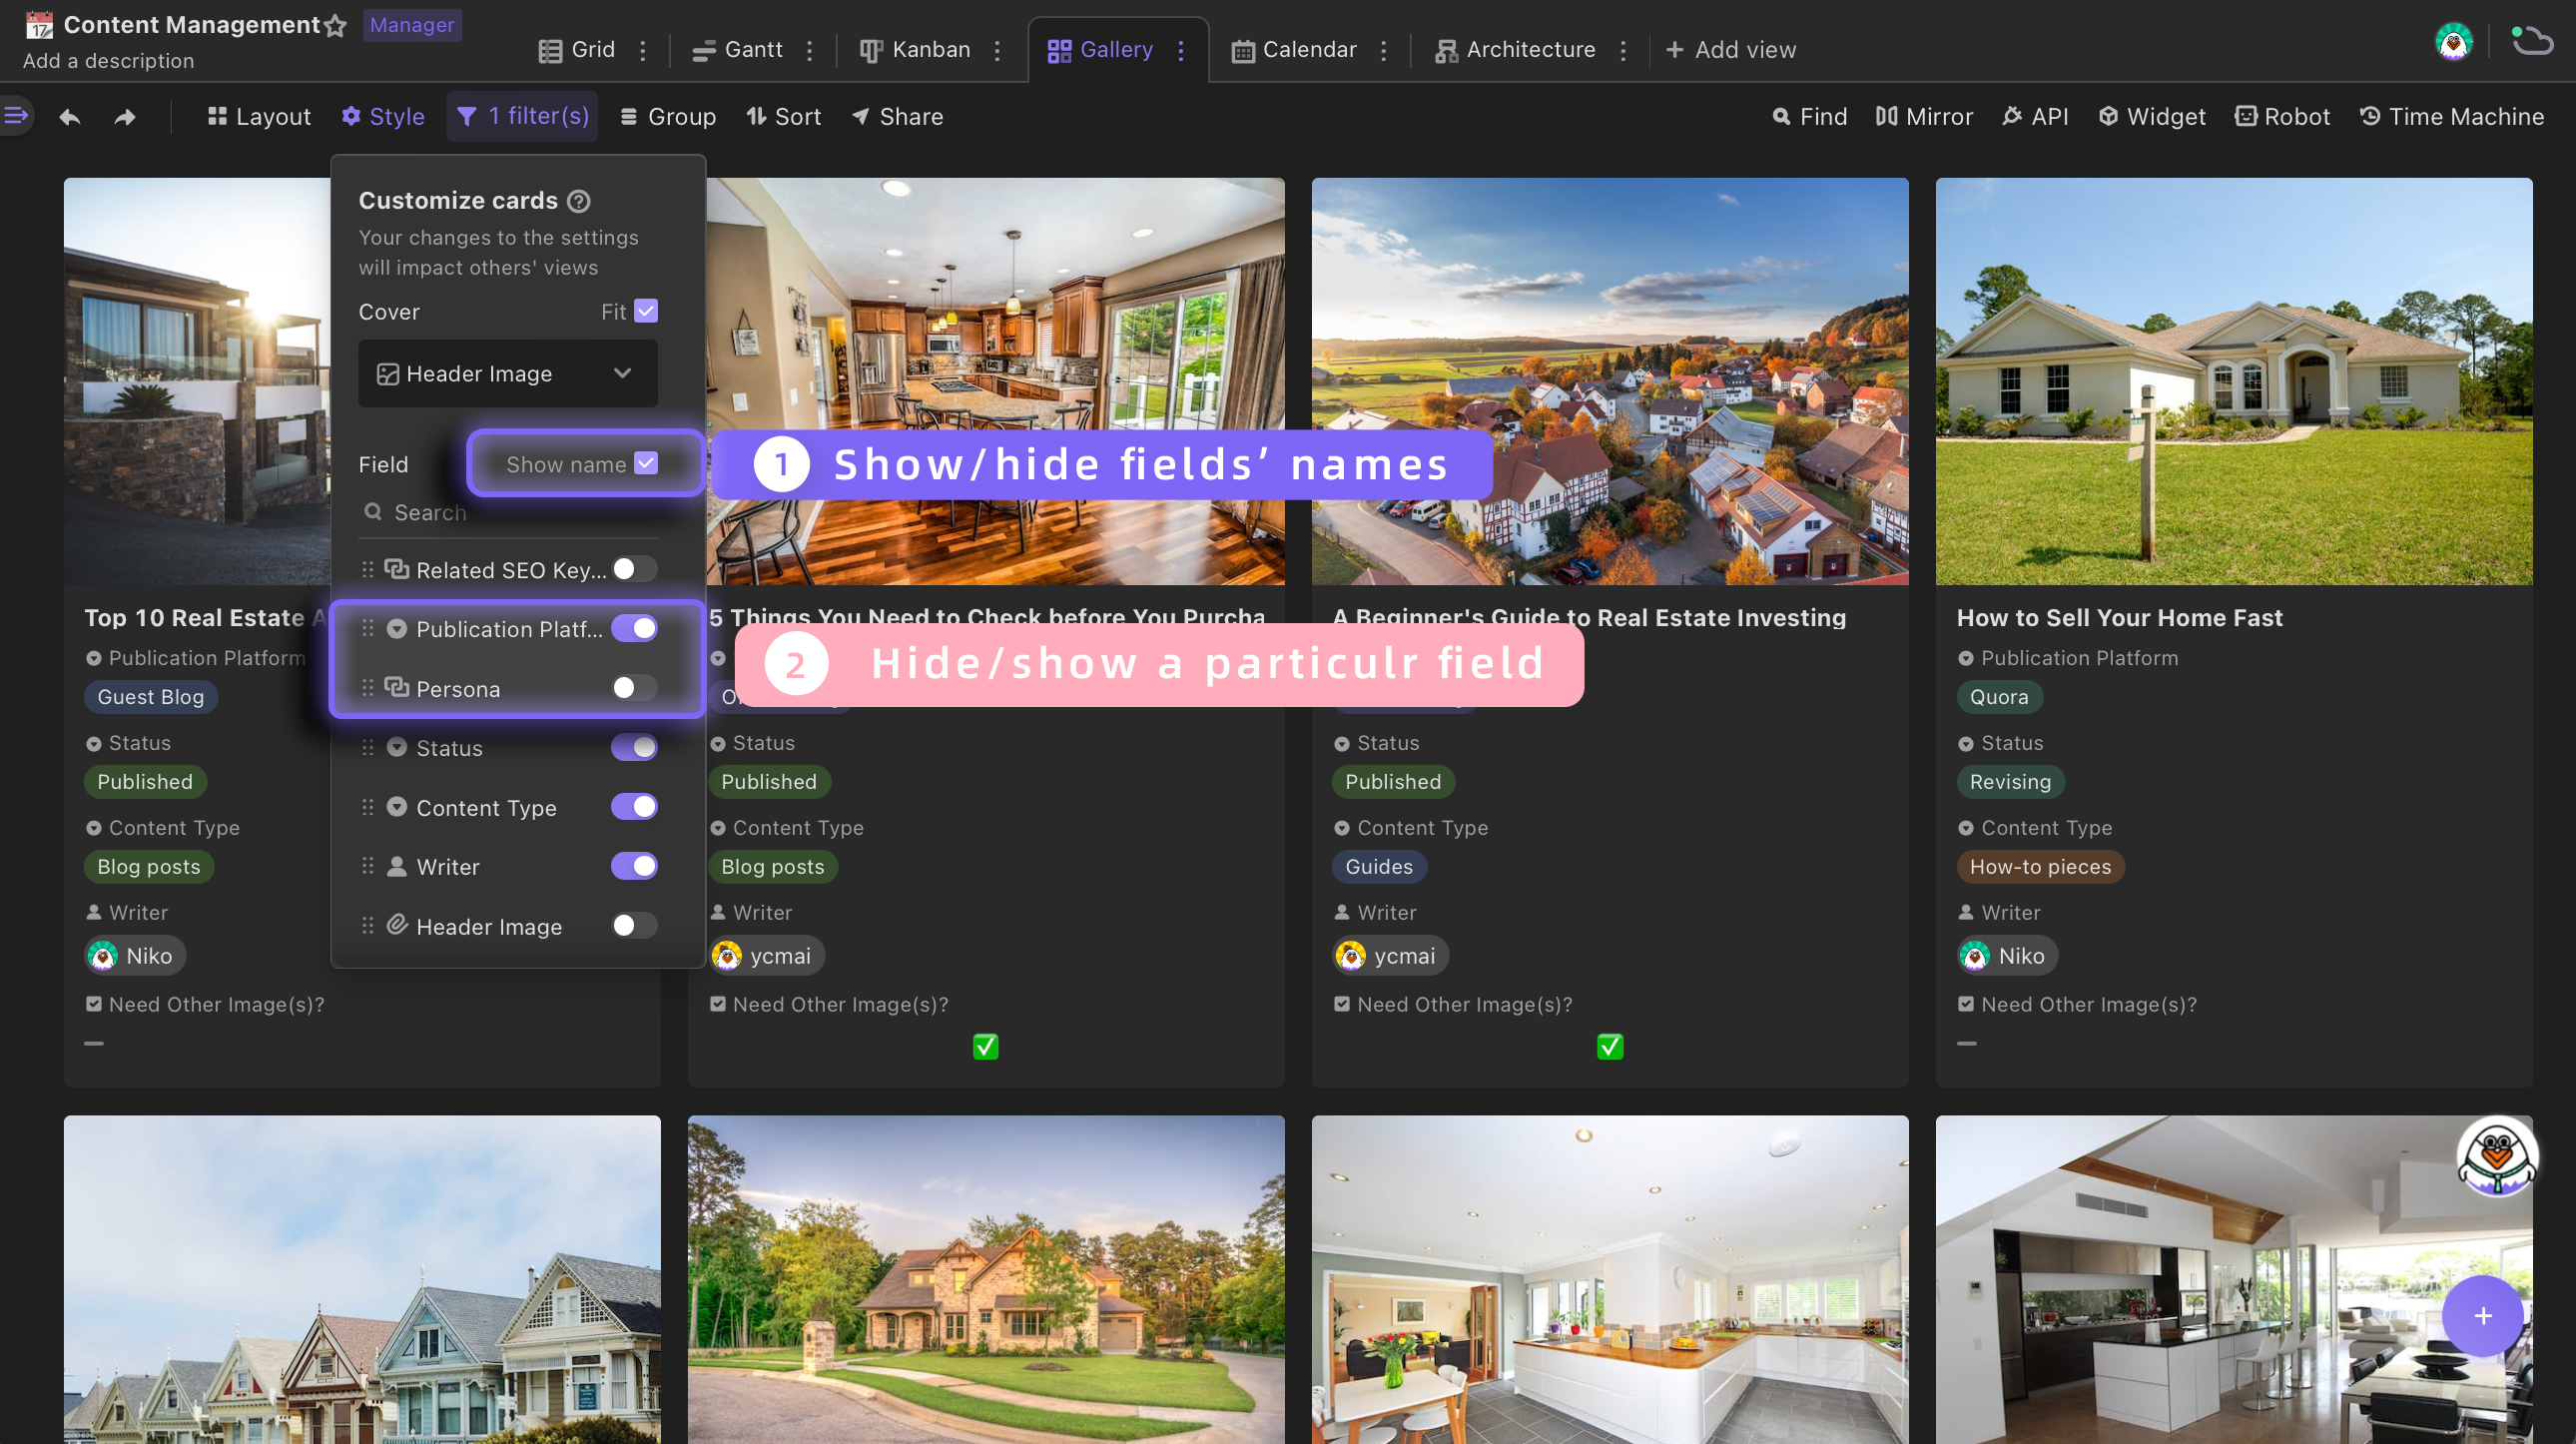
Task: Turn off the Writer field toggle
Action: coord(634,866)
